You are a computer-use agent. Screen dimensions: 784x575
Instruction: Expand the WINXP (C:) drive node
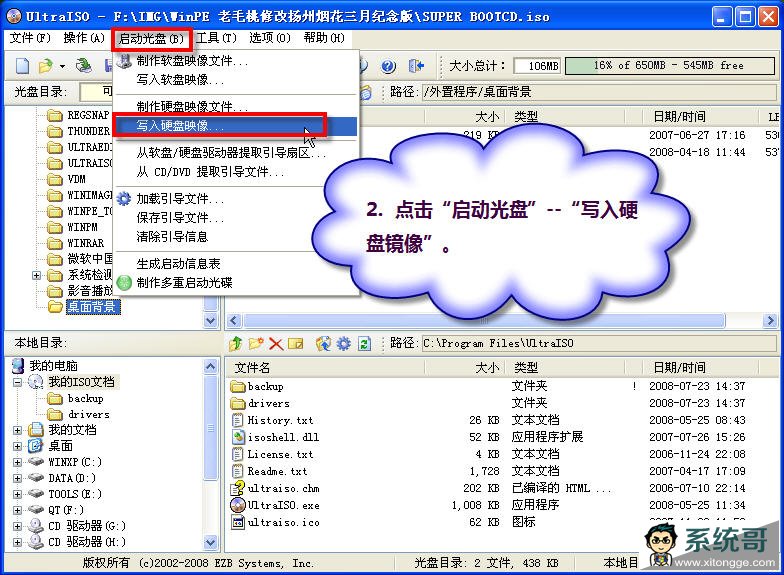[x=18, y=462]
